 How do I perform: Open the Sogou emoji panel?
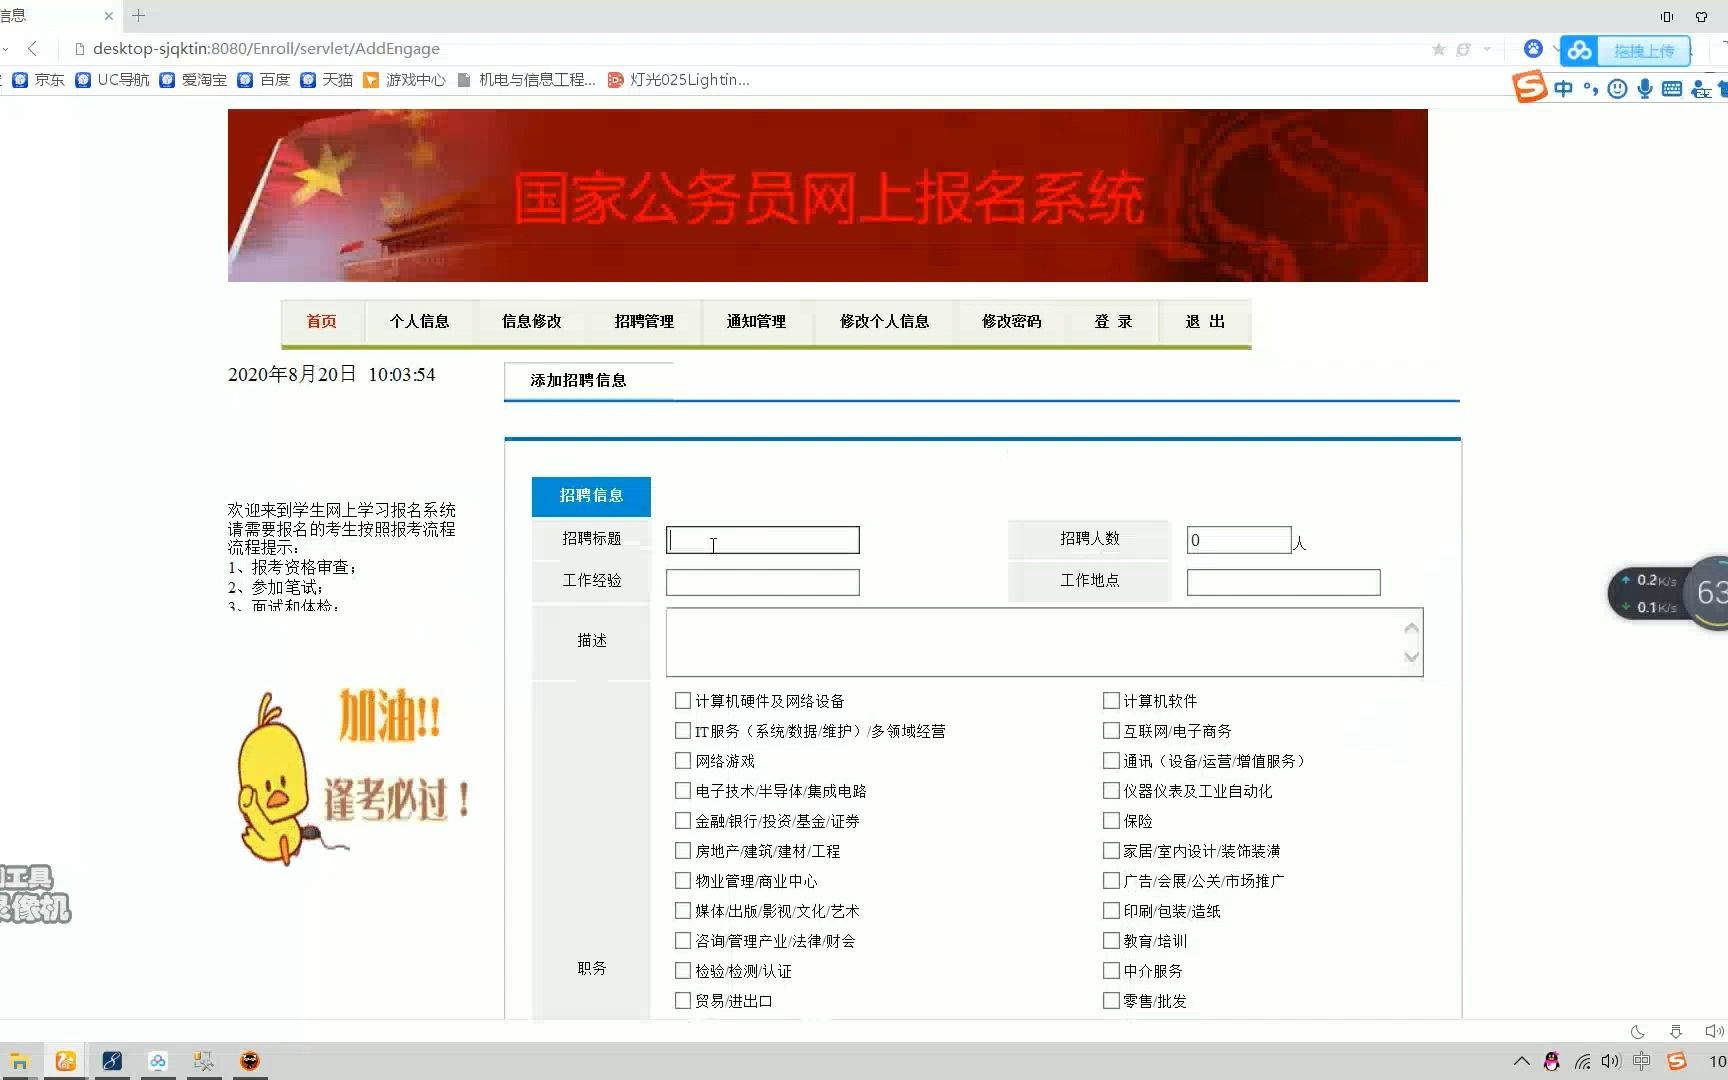pos(1617,88)
